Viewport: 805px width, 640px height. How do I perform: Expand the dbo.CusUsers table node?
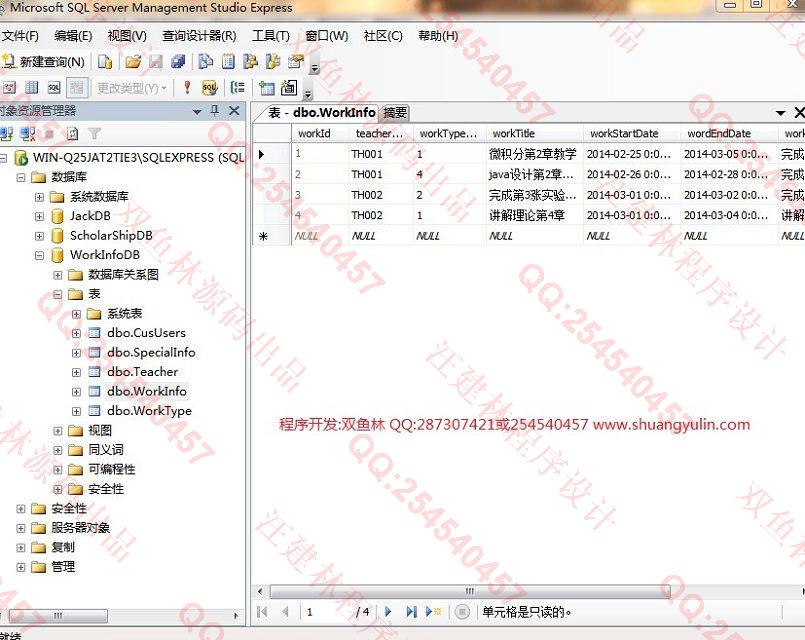click(x=76, y=334)
